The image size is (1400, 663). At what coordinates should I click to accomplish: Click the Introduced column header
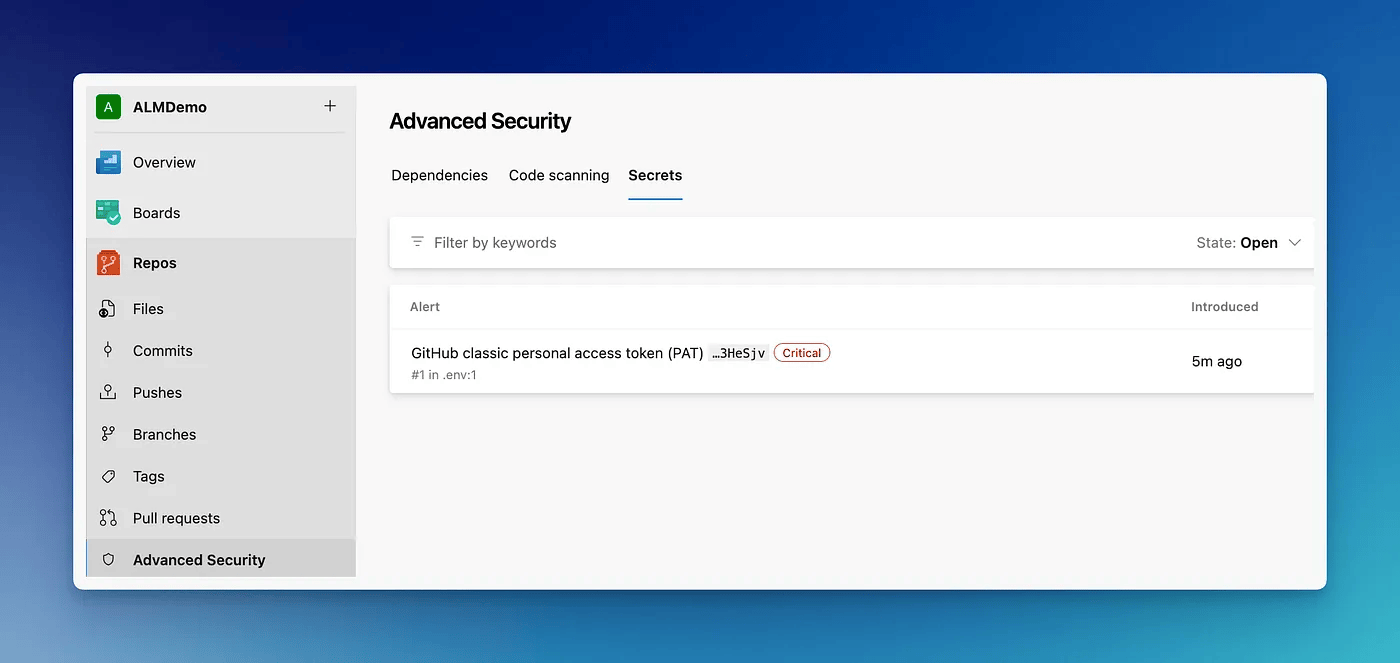tap(1224, 307)
